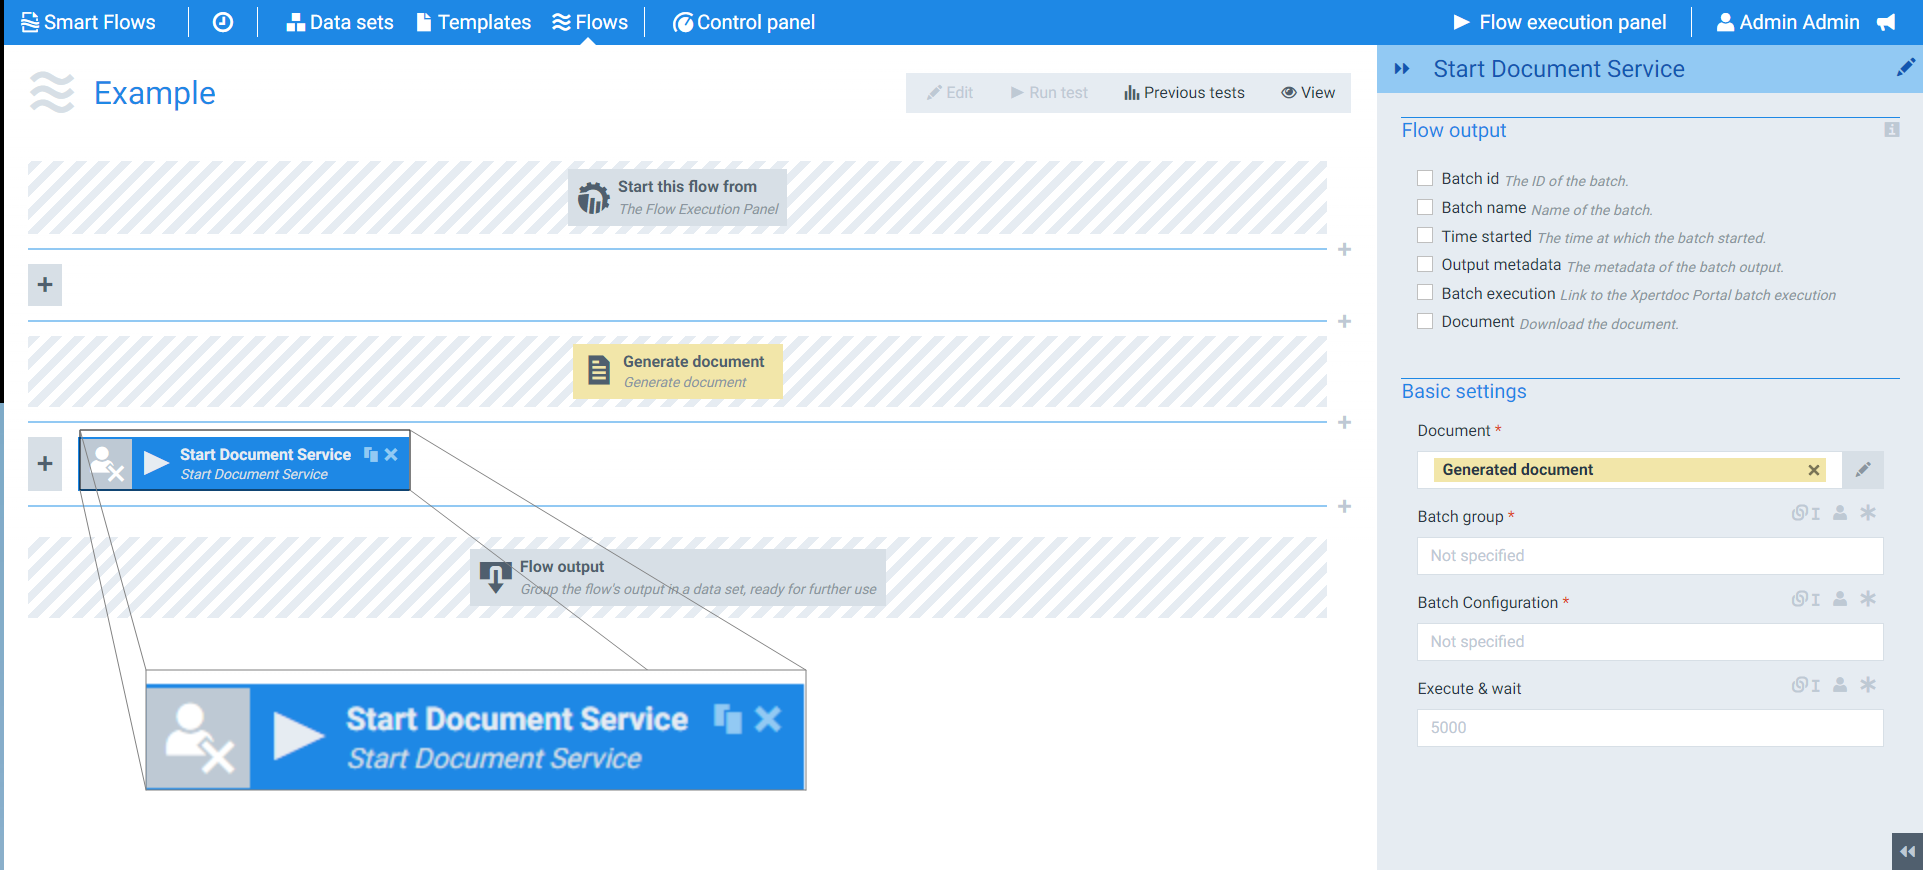1923x870 pixels.
Task: Click the View button
Action: [1308, 93]
